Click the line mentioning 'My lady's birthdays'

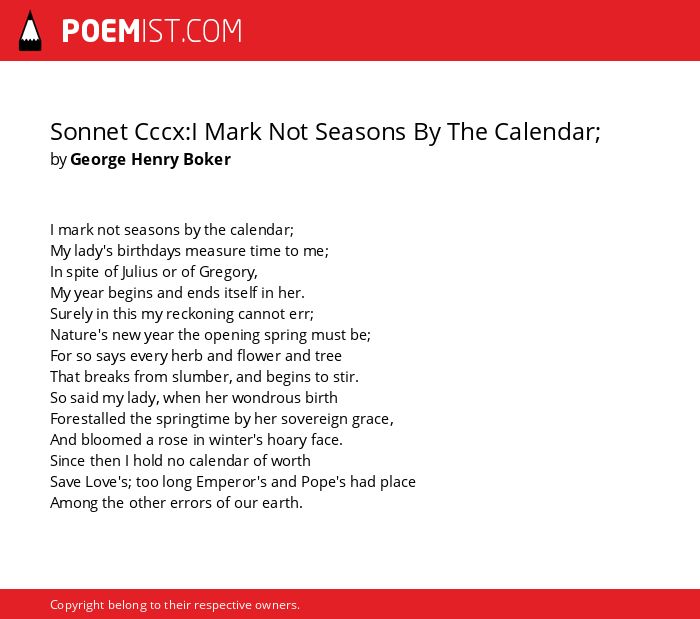(x=189, y=251)
